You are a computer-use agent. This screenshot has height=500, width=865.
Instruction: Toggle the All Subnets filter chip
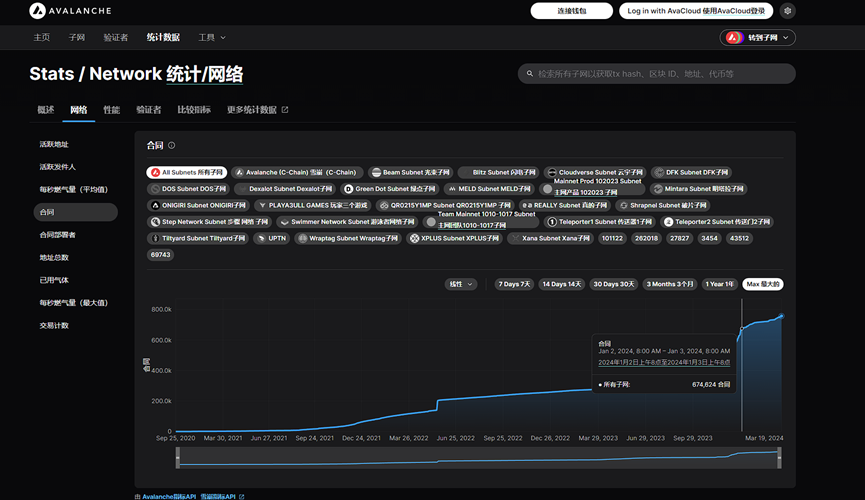pos(187,172)
